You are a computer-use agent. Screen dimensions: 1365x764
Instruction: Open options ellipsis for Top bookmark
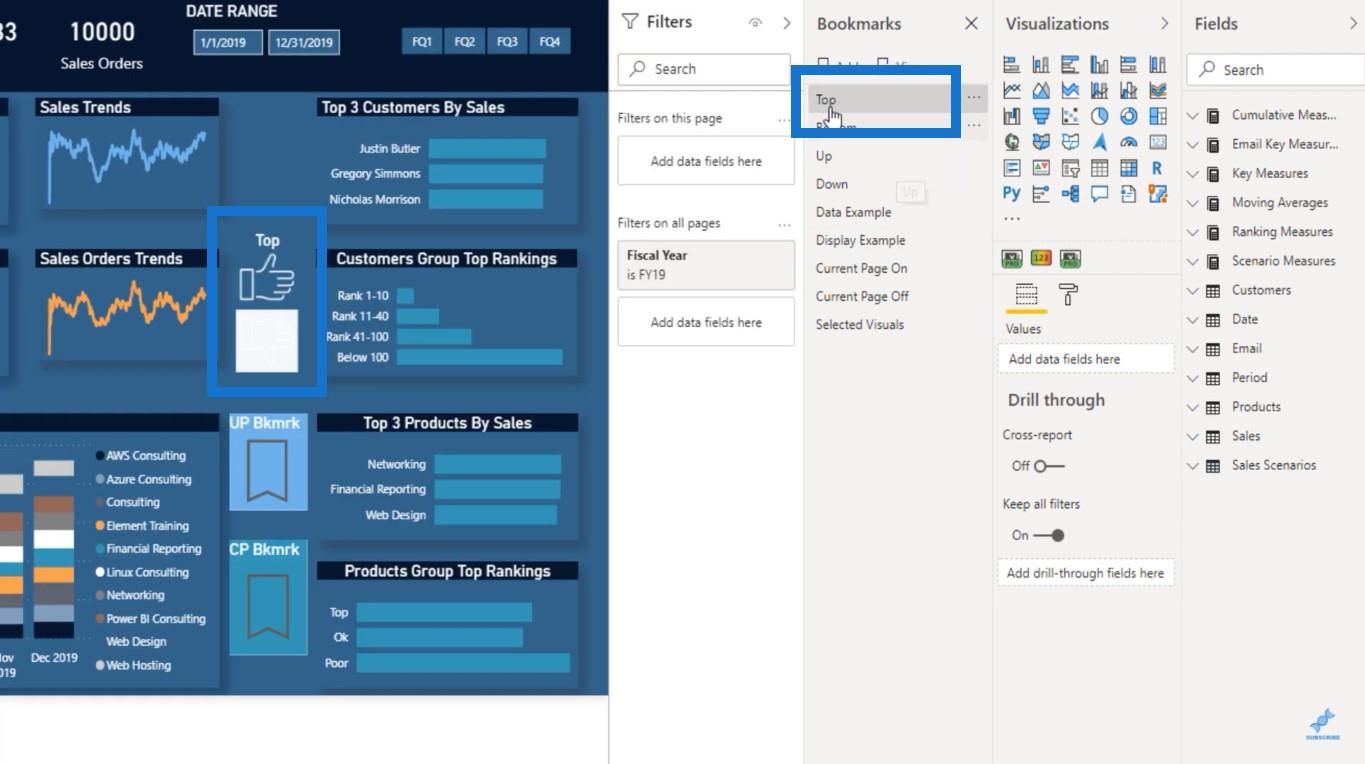pyautogui.click(x=973, y=98)
